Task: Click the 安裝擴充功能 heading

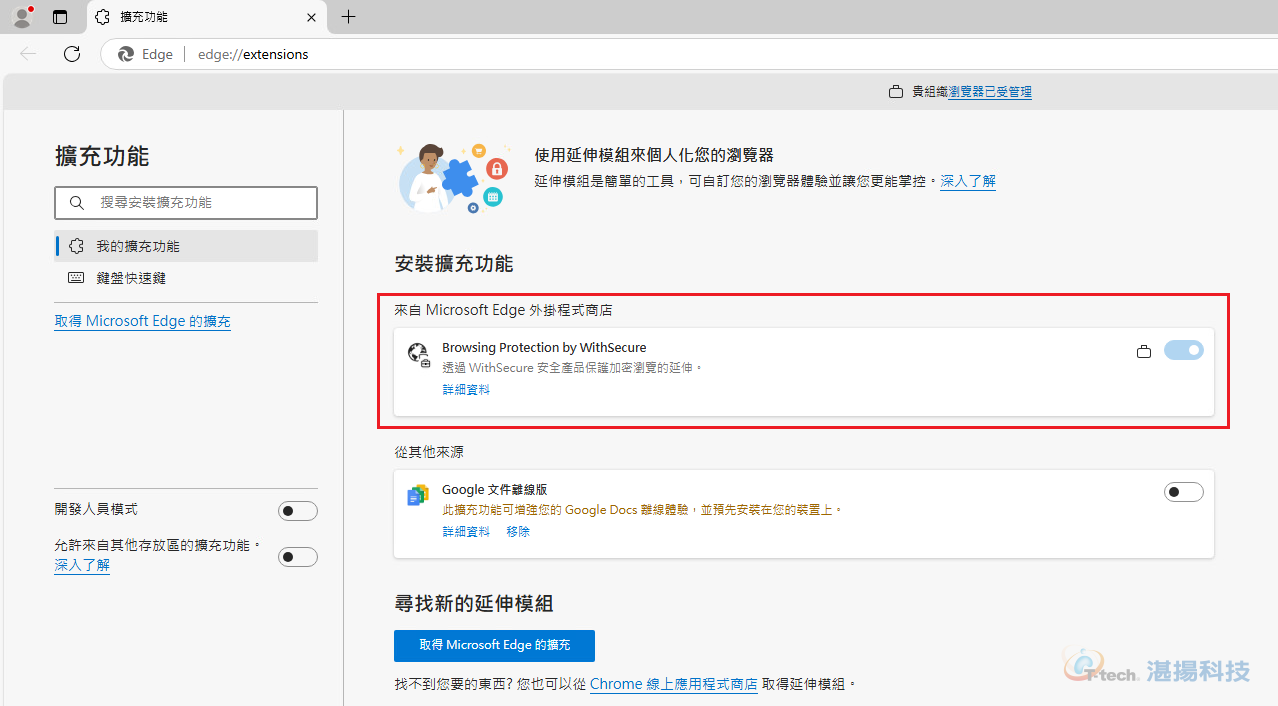Action: (454, 264)
